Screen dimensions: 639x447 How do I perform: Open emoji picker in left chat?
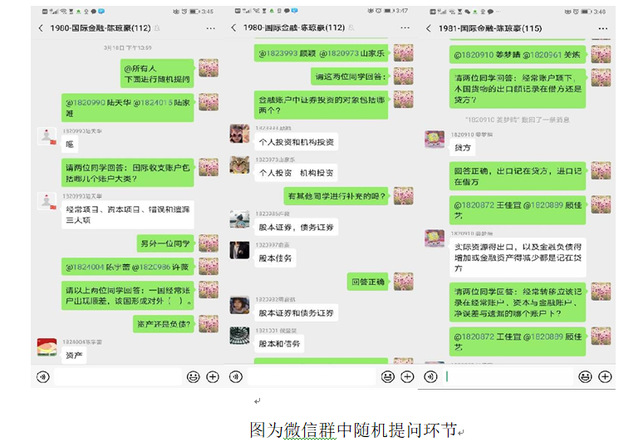pos(193,377)
